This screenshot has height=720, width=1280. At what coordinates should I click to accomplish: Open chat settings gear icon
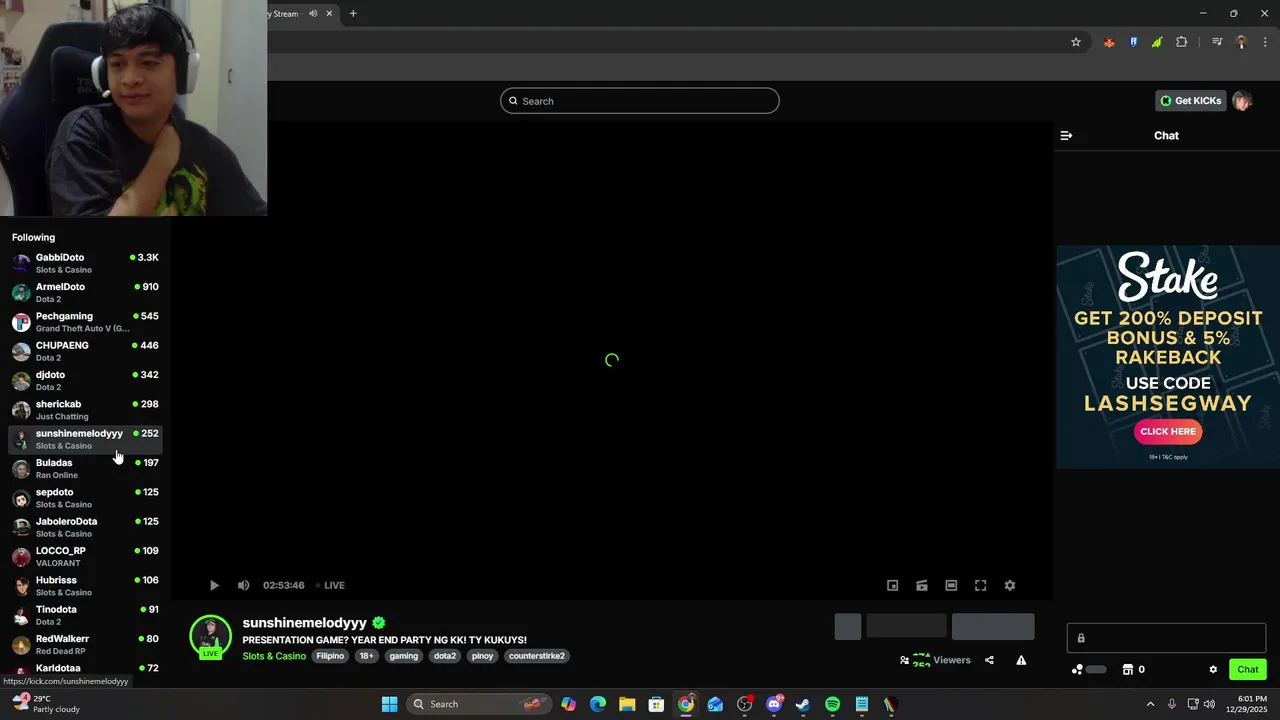tap(1213, 669)
